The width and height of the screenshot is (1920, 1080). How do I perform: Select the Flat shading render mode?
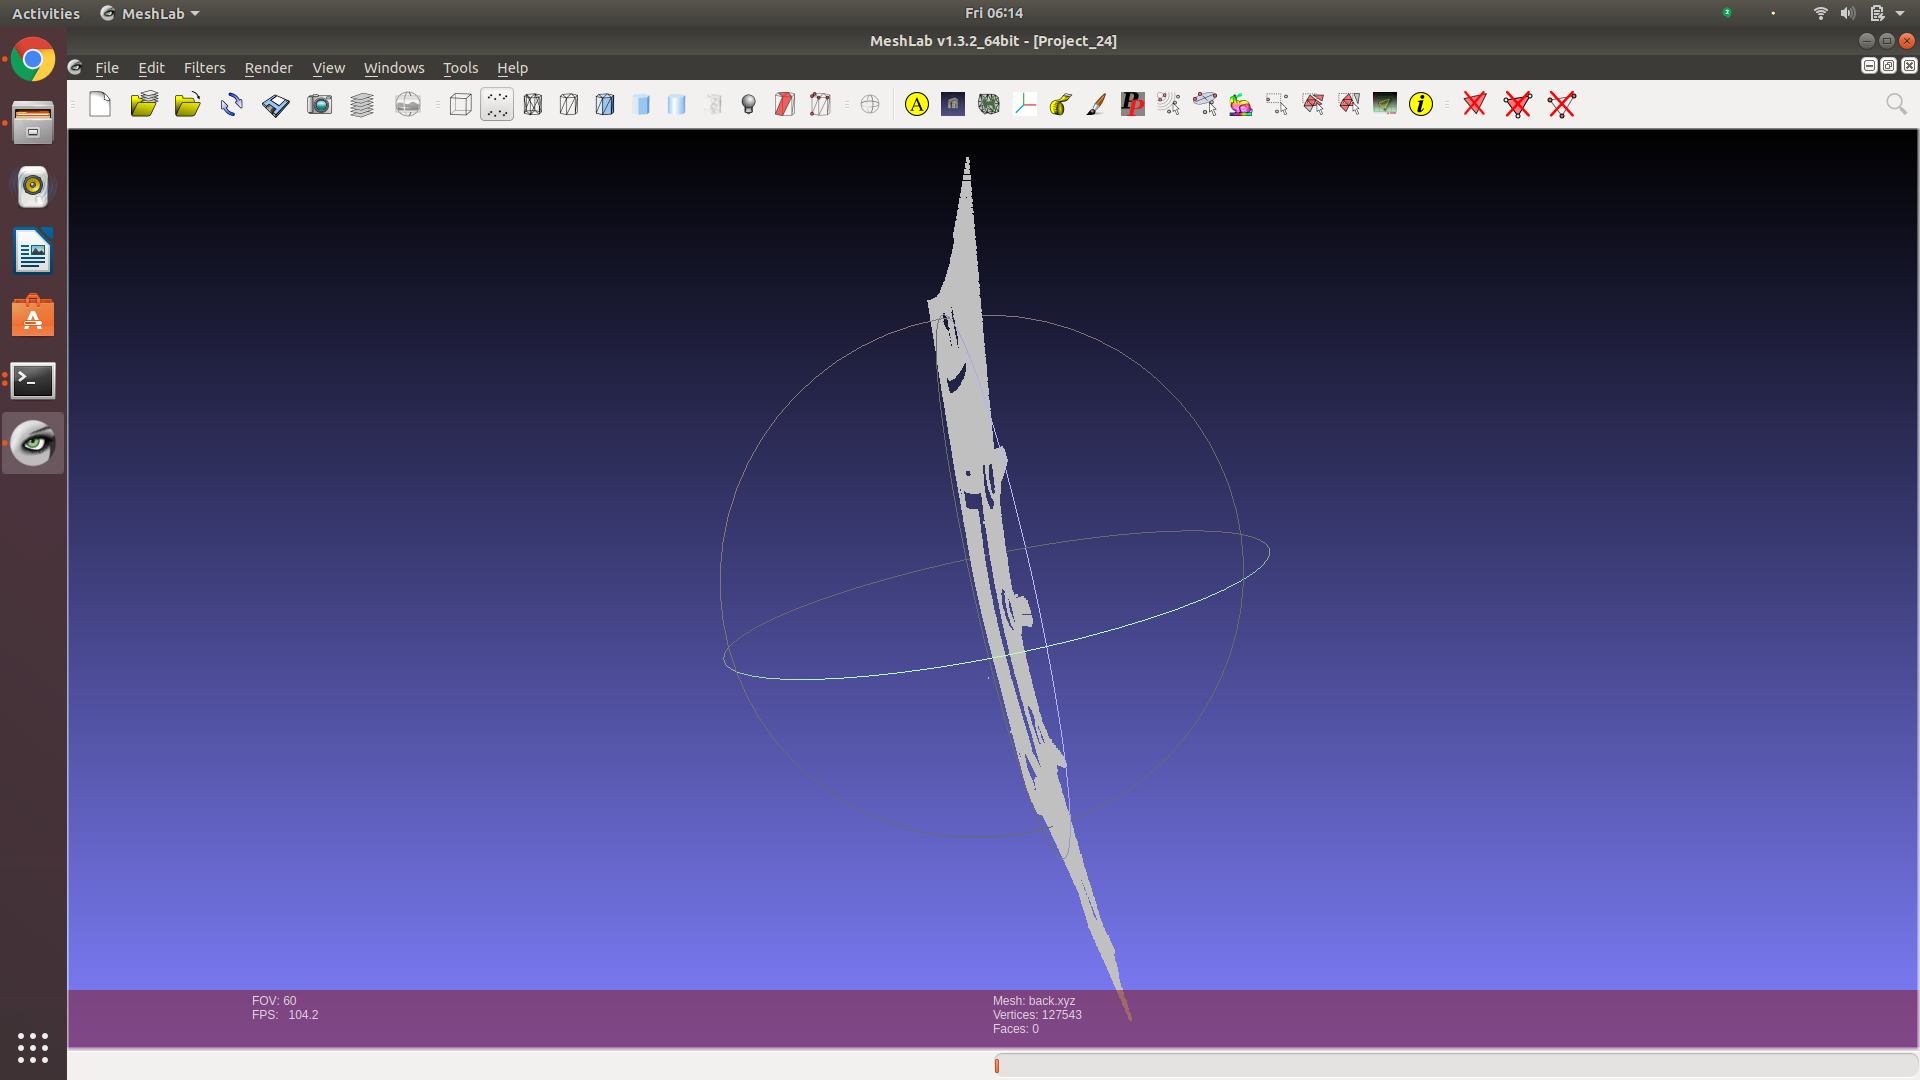641,104
